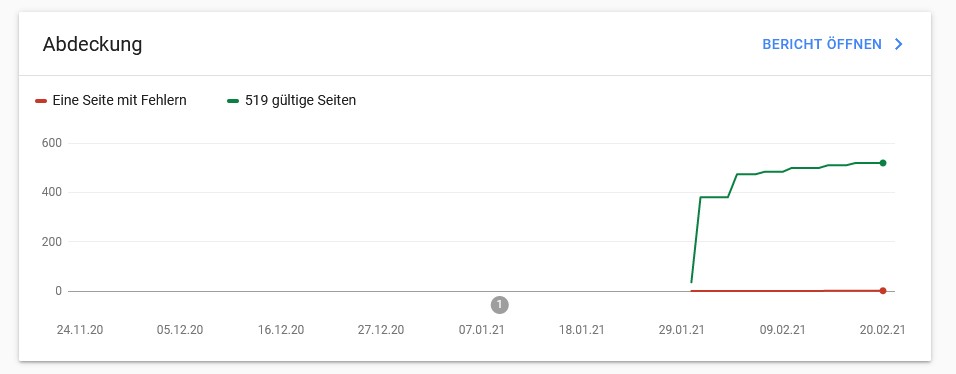
Task: Click the 05.12.20 date axis label
Action: coord(180,330)
